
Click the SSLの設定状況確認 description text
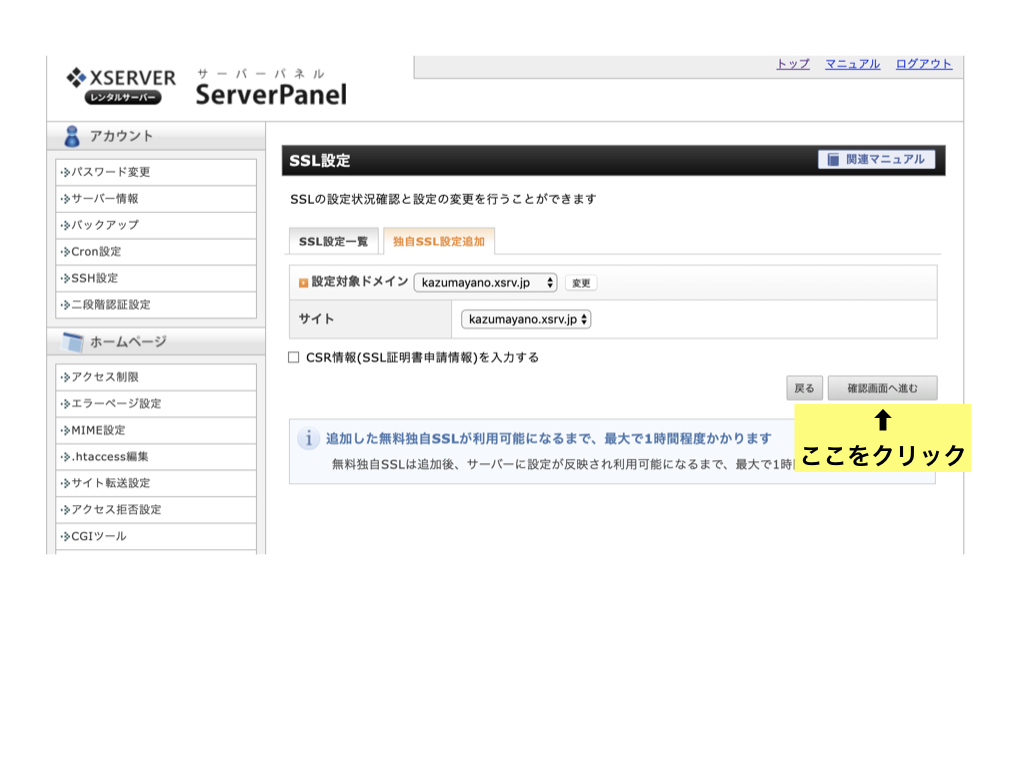click(x=443, y=199)
